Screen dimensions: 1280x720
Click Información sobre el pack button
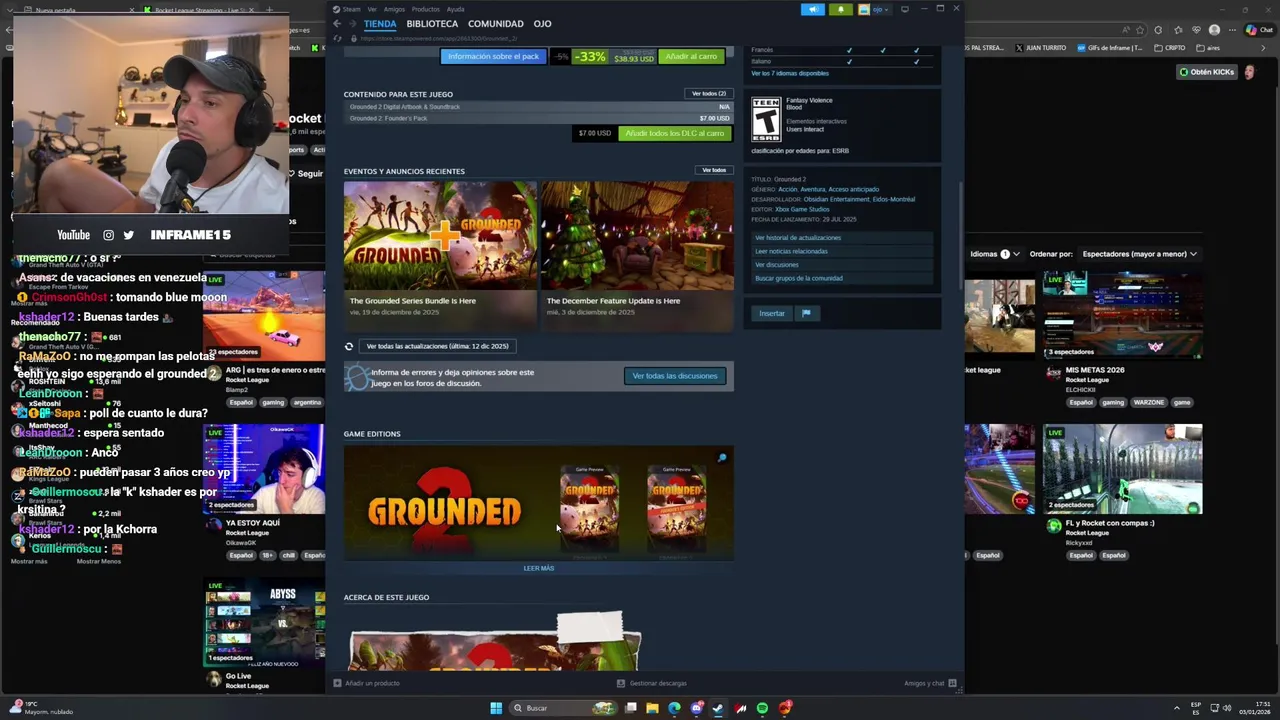tap(493, 56)
